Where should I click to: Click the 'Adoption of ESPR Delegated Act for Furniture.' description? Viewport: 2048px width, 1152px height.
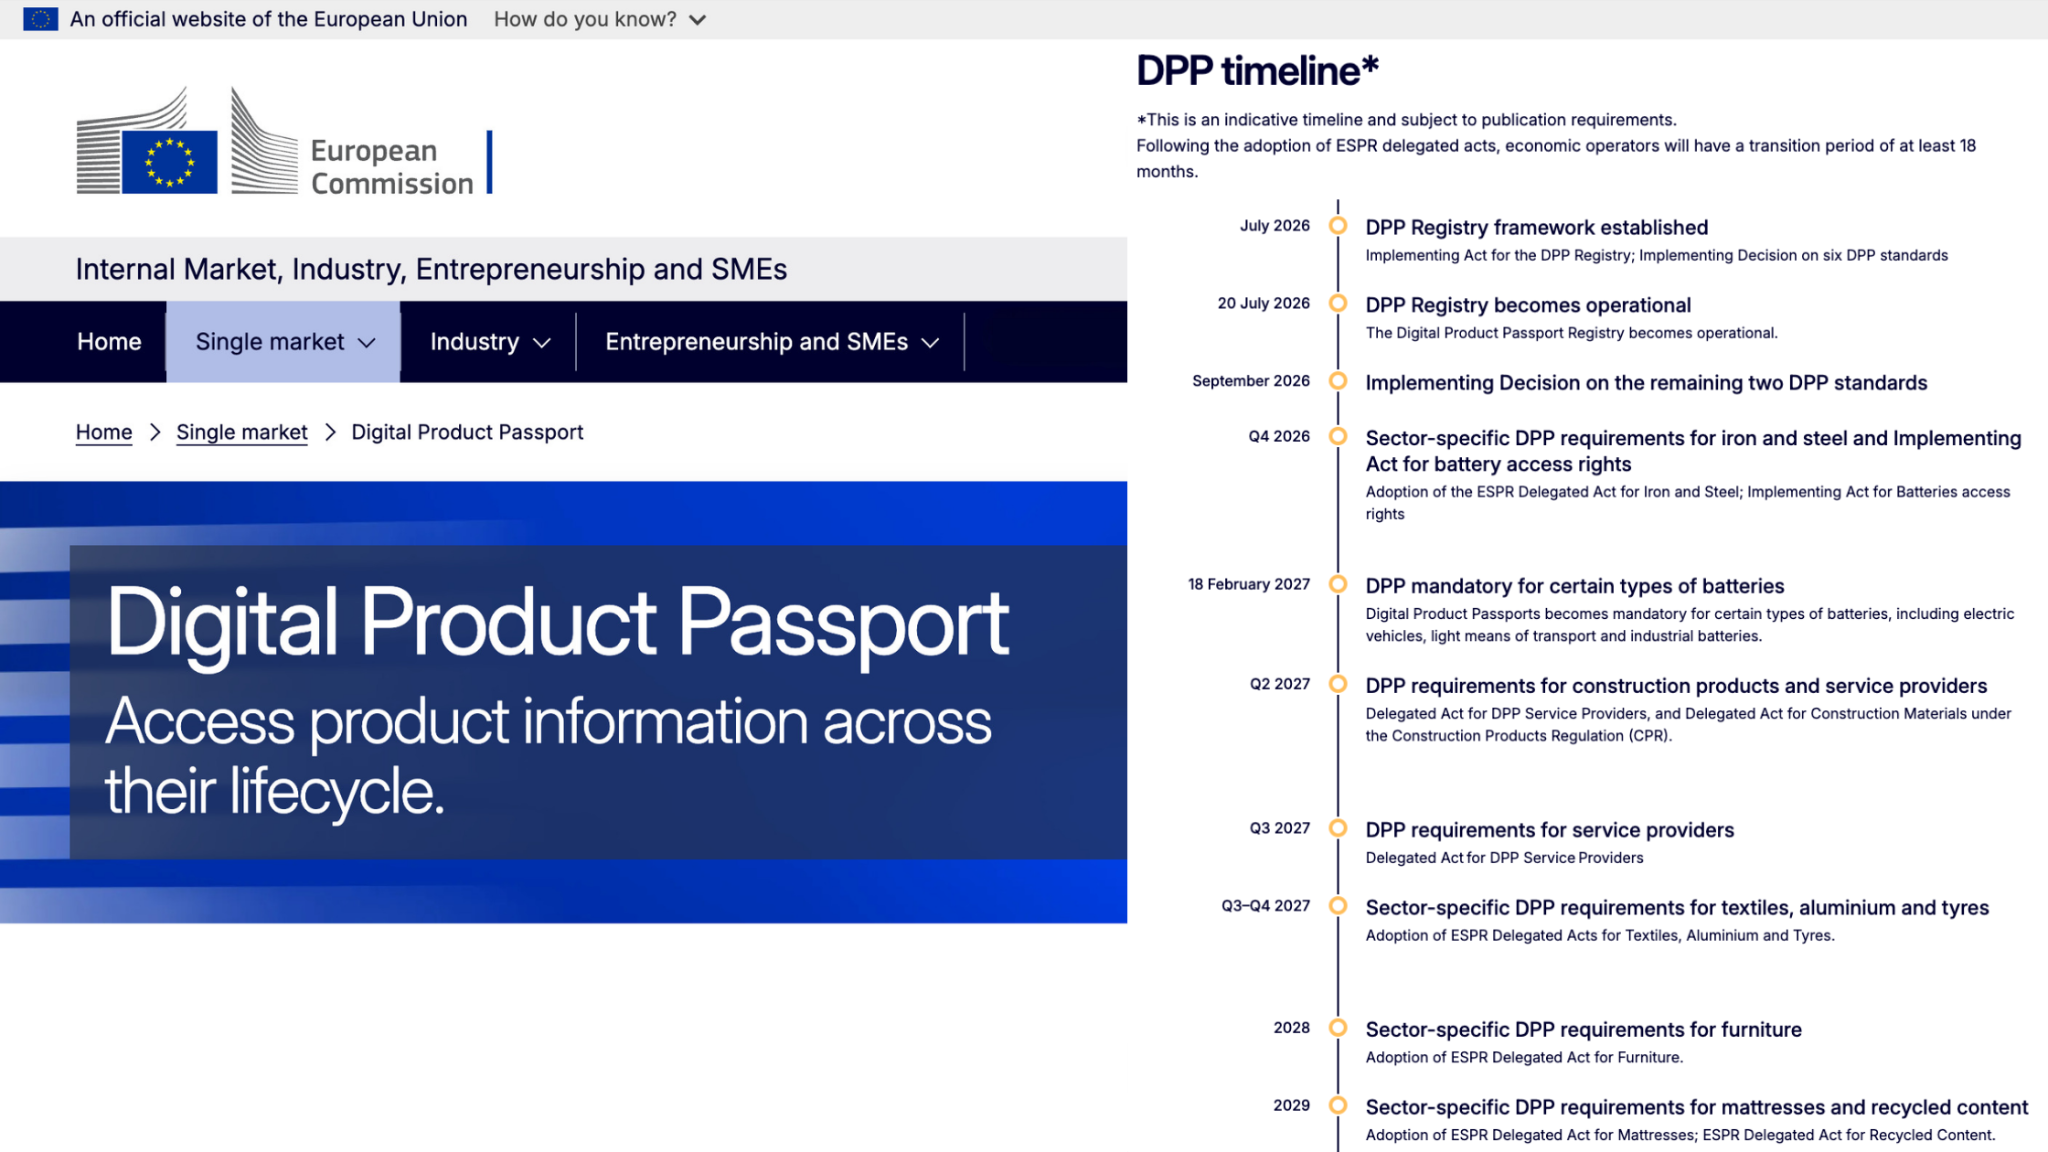[1524, 1058]
